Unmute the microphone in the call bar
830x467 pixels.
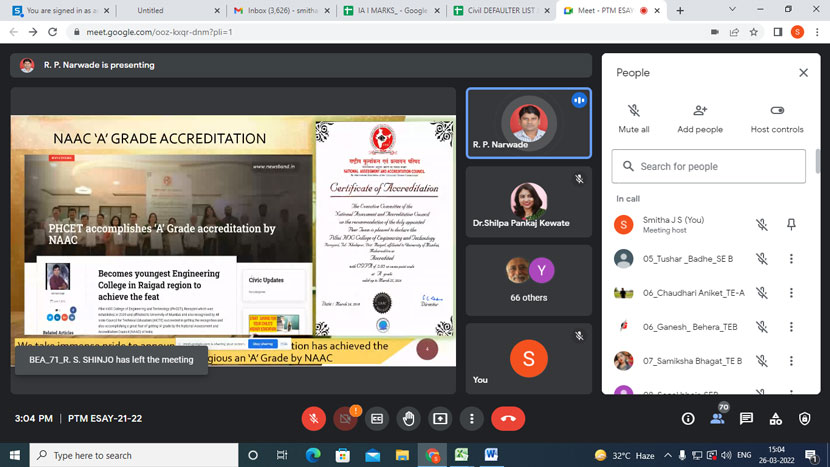tap(314, 418)
